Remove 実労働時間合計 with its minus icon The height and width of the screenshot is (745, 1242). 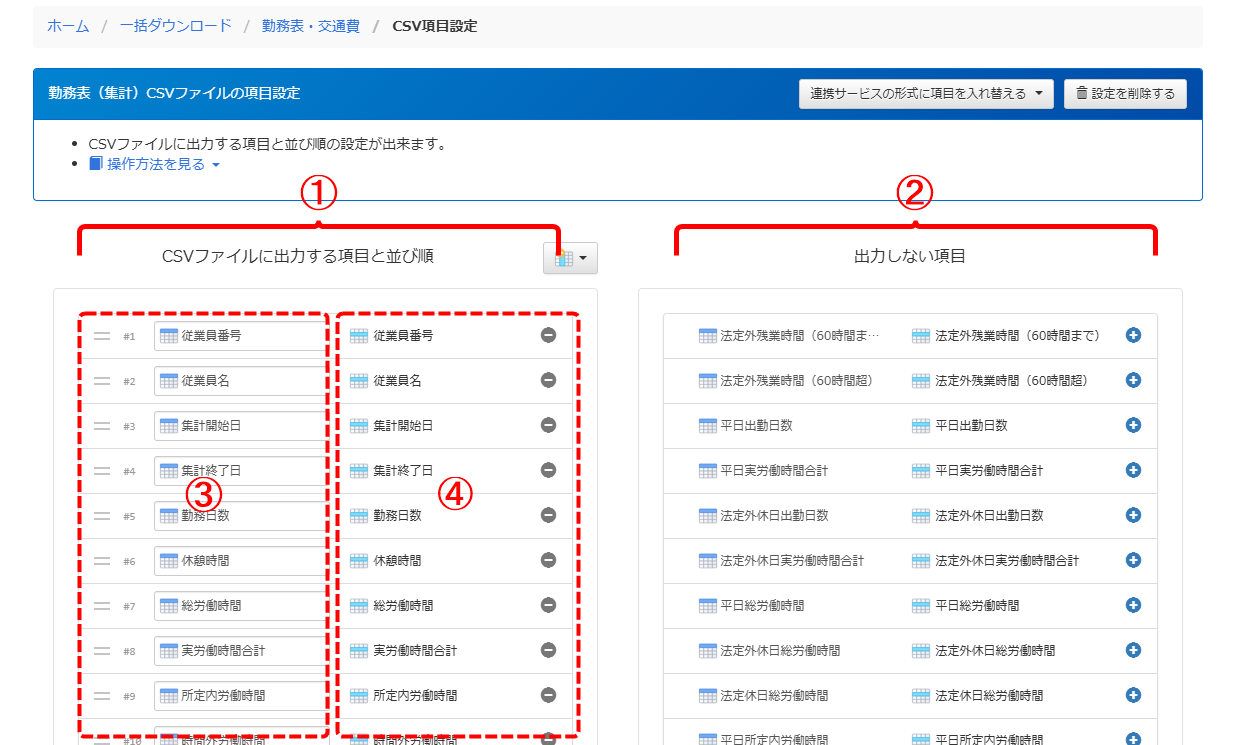pos(548,650)
